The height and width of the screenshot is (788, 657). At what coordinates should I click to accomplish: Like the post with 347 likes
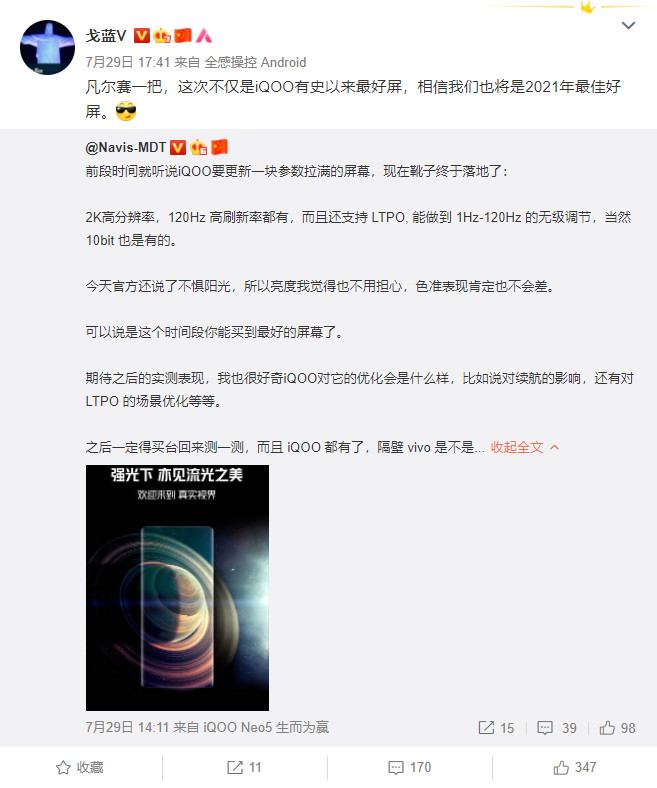[x=575, y=767]
